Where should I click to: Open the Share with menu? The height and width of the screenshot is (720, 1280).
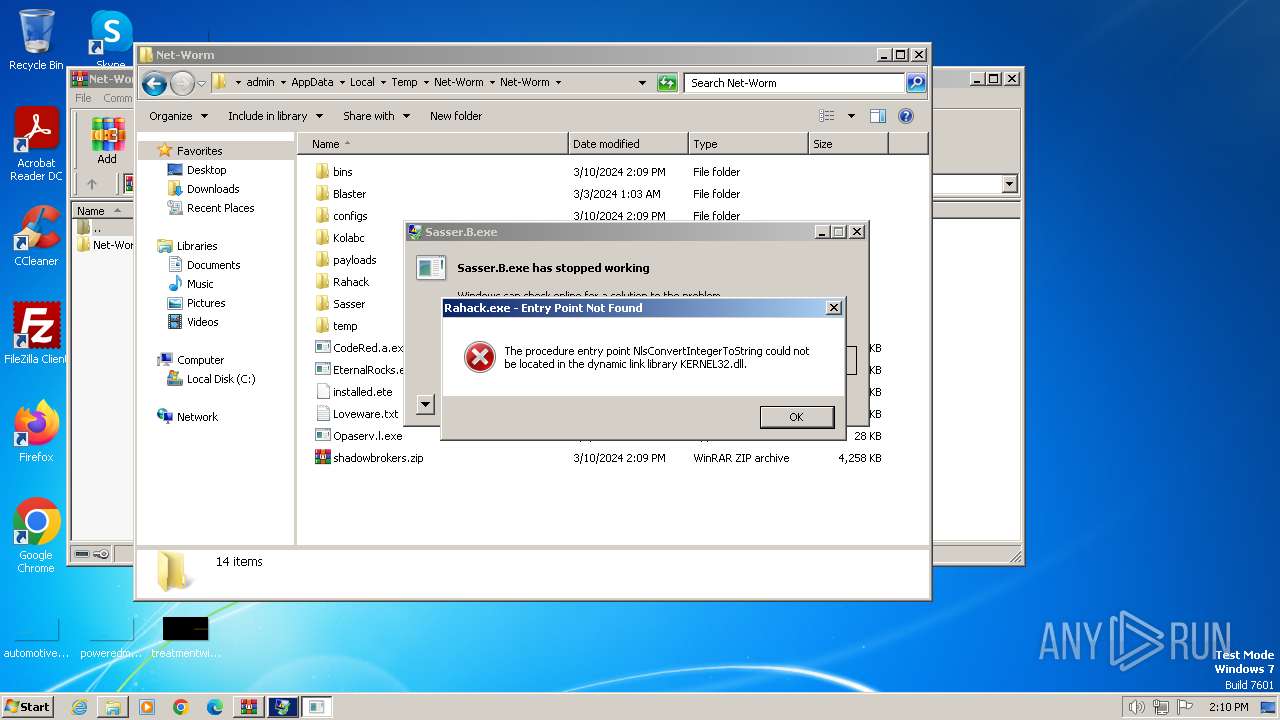tap(376, 116)
